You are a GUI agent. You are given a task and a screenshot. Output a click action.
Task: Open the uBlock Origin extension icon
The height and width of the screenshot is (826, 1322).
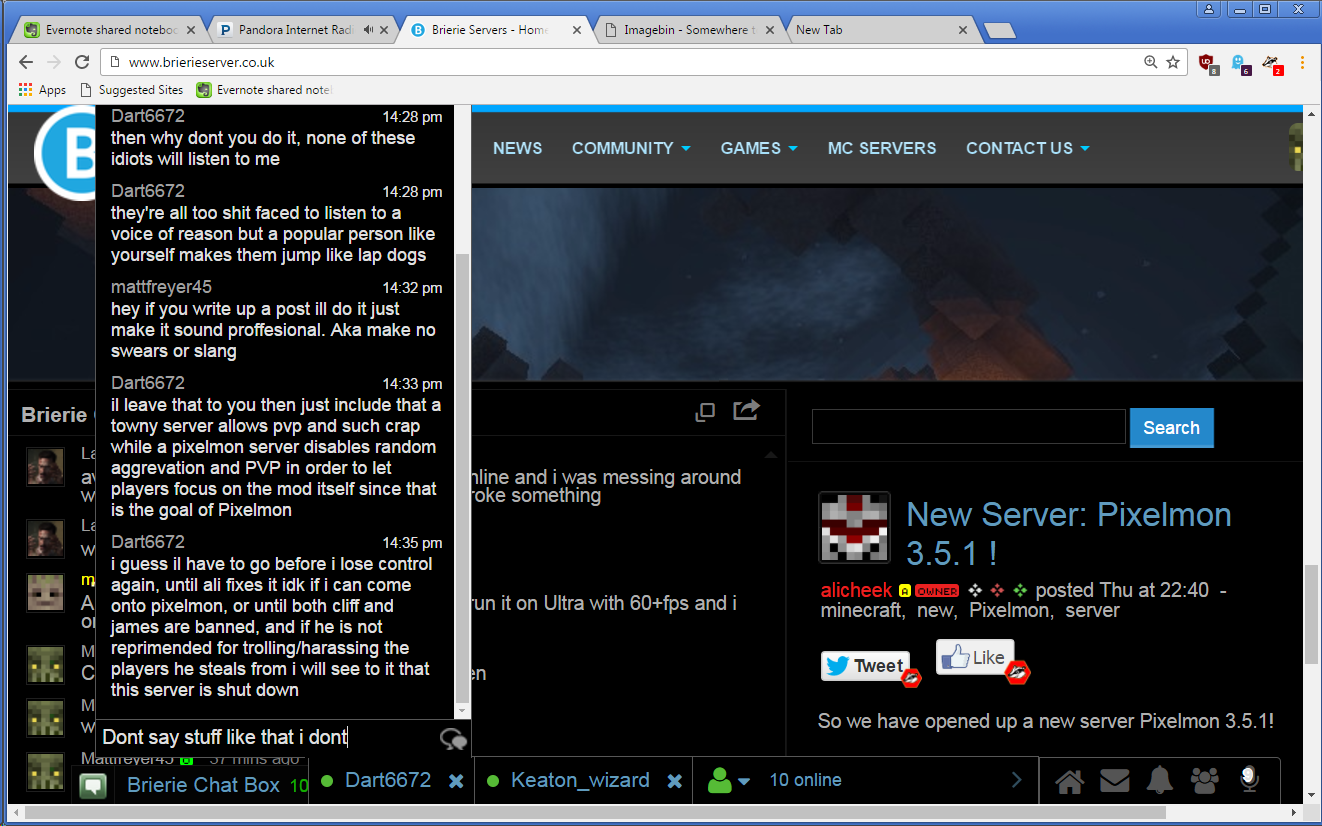[1208, 63]
